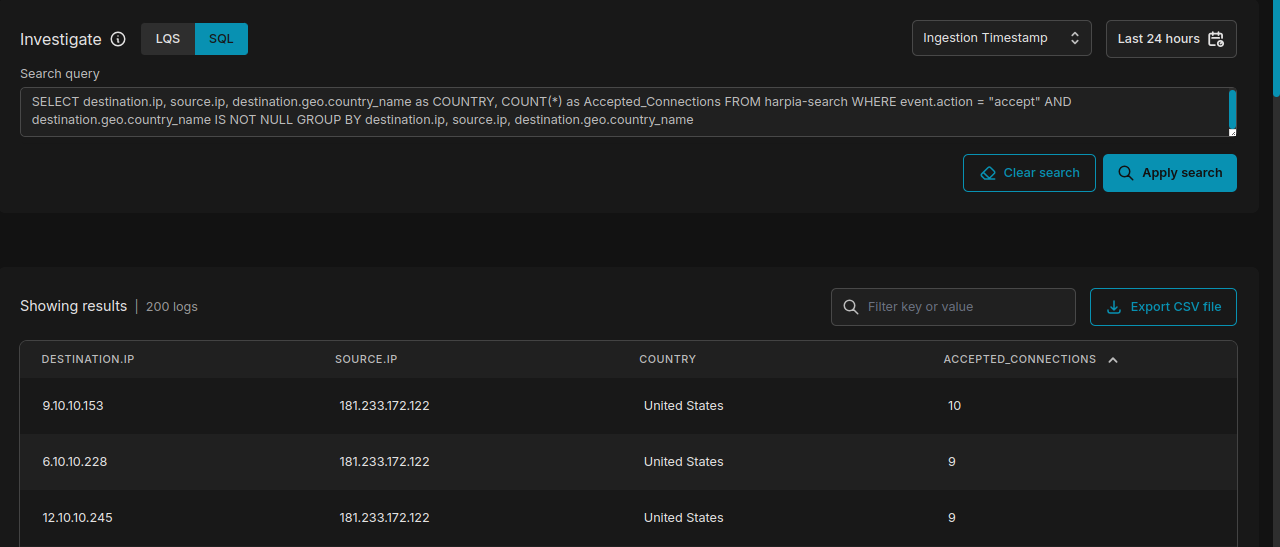Sort by DESTINATION.IP column header
This screenshot has width=1280, height=547.
click(x=88, y=359)
